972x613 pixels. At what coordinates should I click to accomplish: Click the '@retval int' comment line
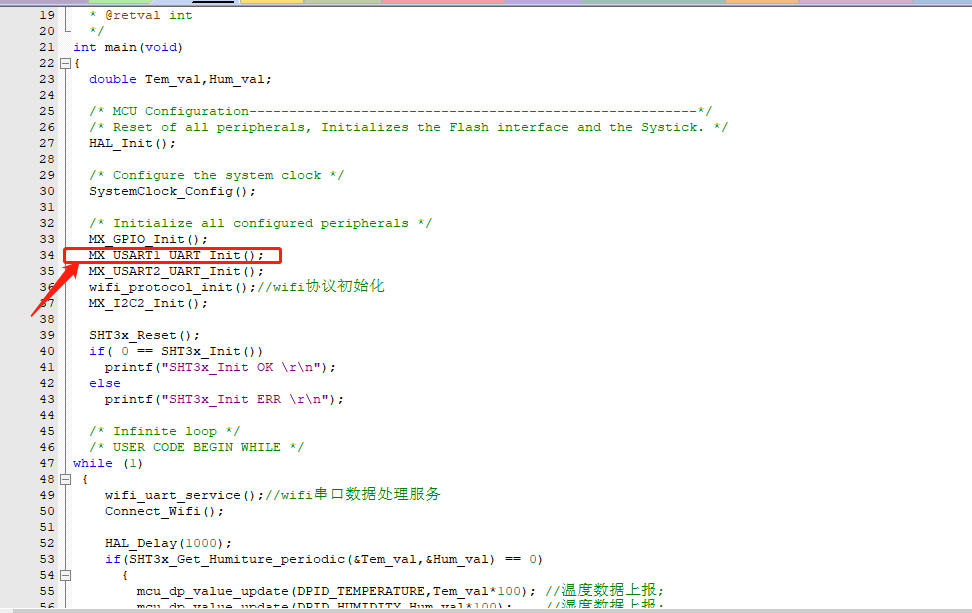pos(141,15)
